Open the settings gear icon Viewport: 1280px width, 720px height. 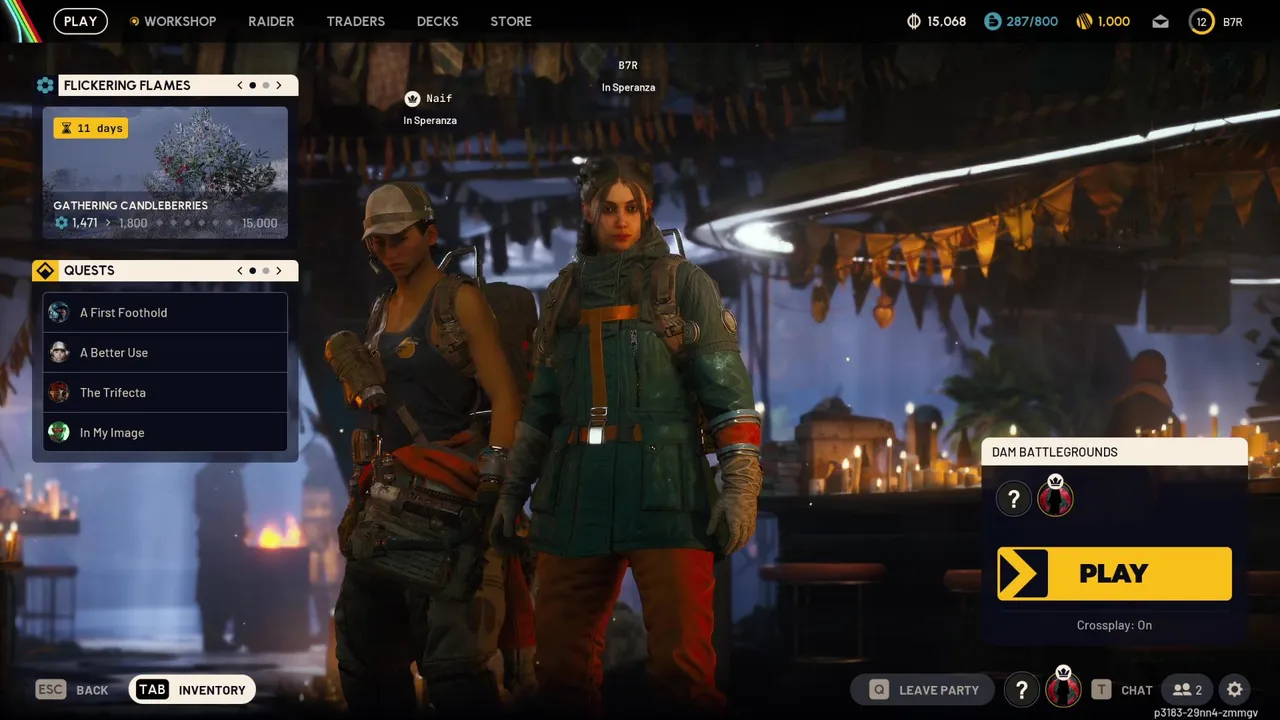pos(1235,690)
